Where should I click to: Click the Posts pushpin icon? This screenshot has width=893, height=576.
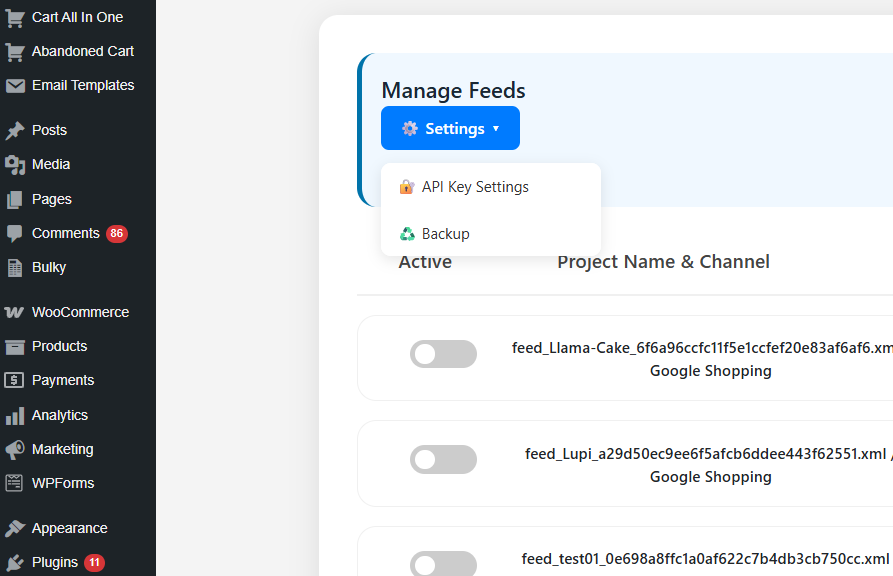point(15,131)
